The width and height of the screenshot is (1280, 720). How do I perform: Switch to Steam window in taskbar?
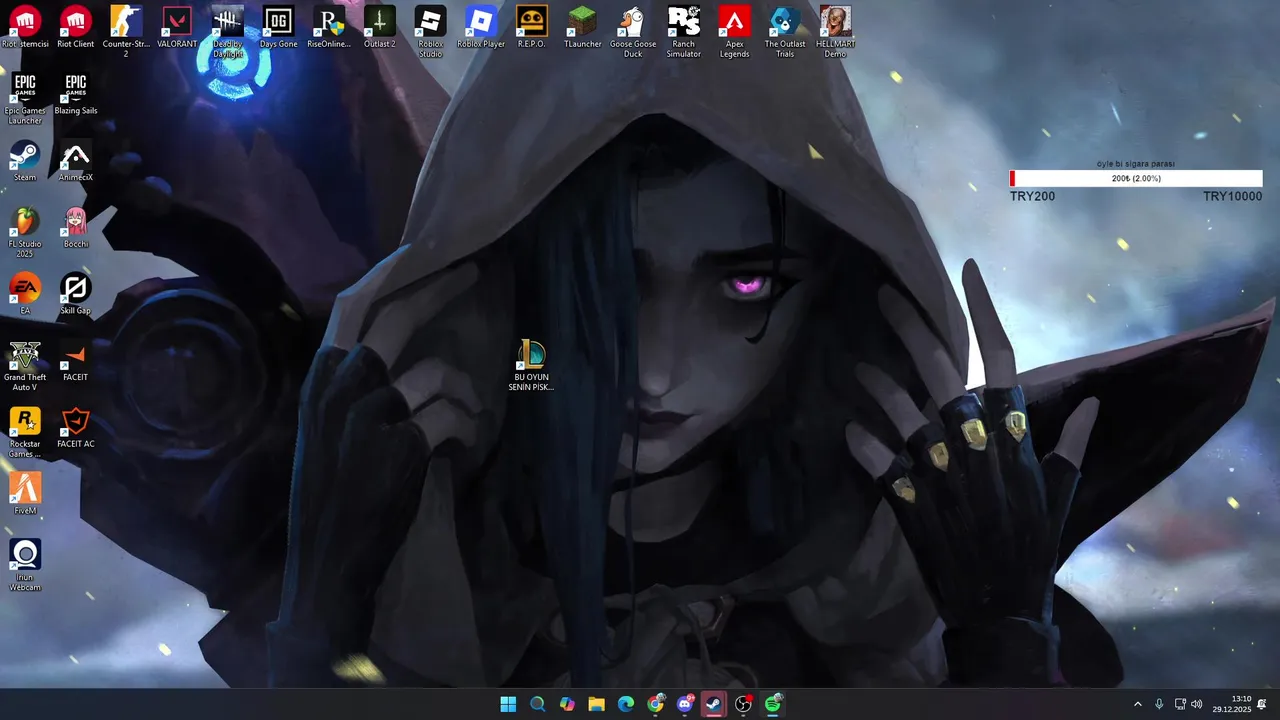click(x=714, y=704)
